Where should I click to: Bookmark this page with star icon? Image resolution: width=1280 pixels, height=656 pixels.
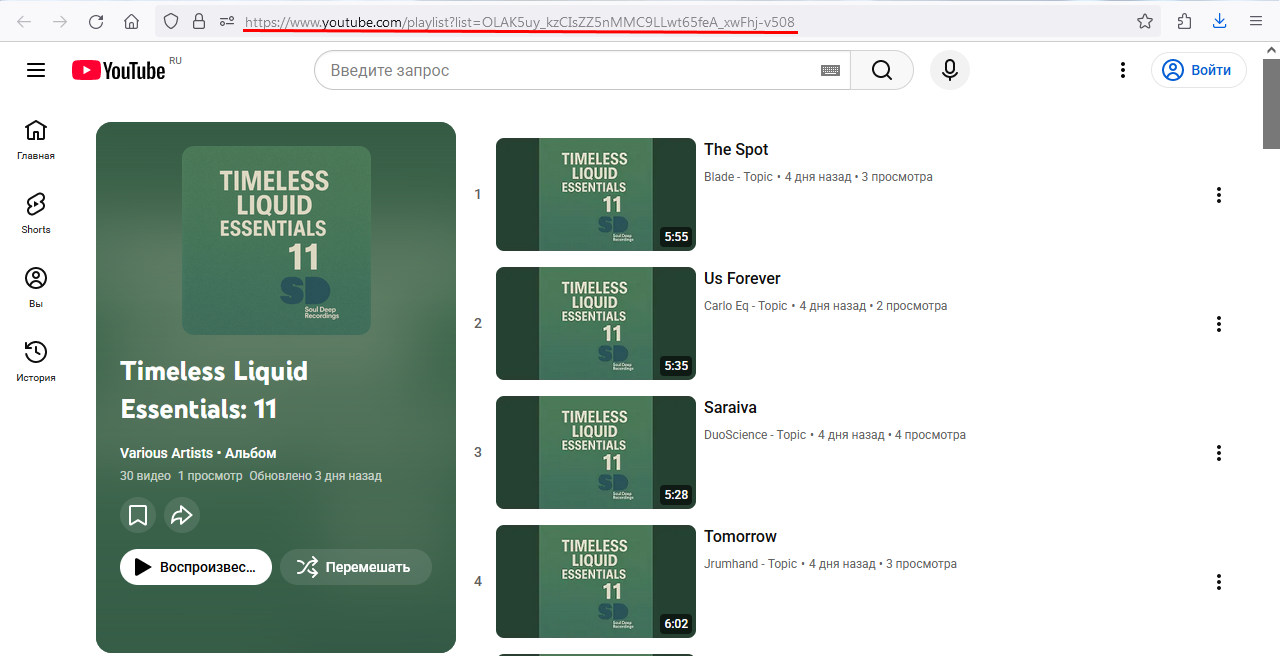(x=1145, y=21)
